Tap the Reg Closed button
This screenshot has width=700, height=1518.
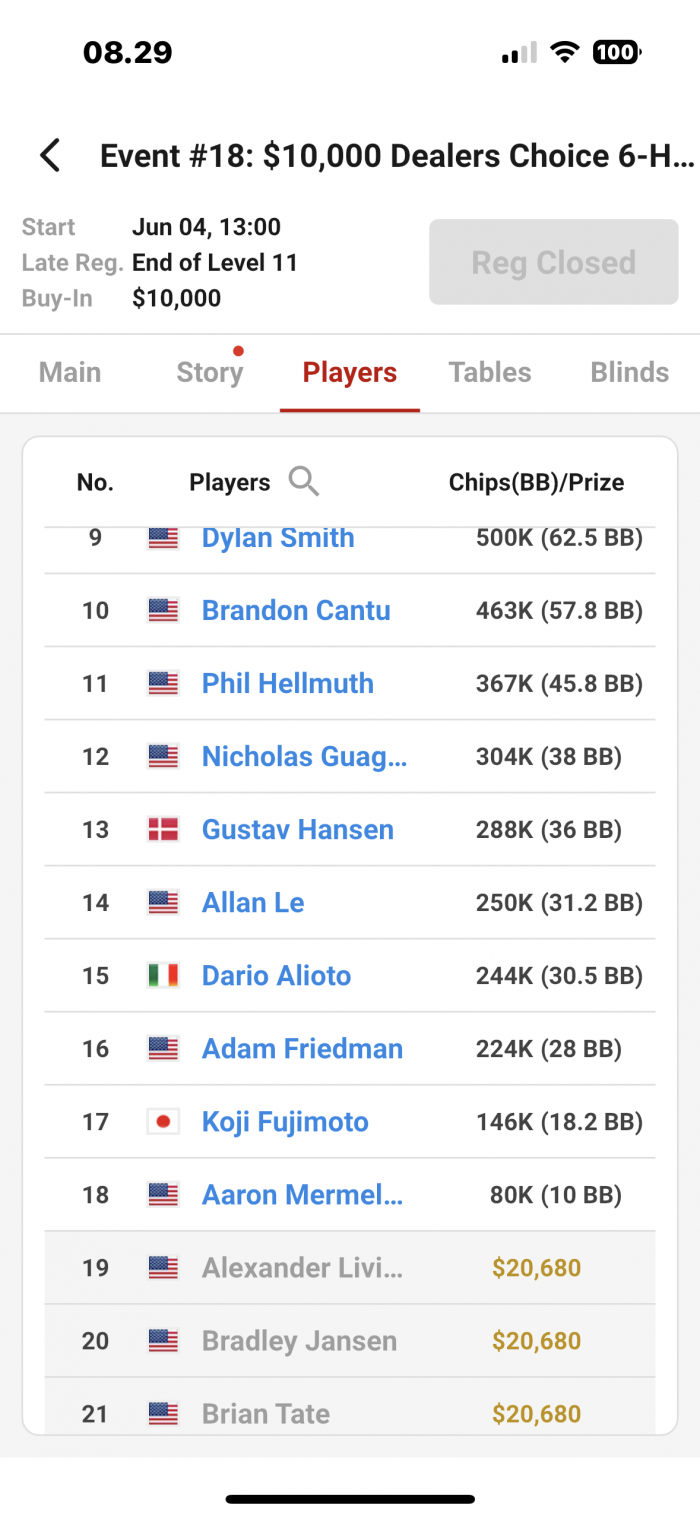[554, 262]
